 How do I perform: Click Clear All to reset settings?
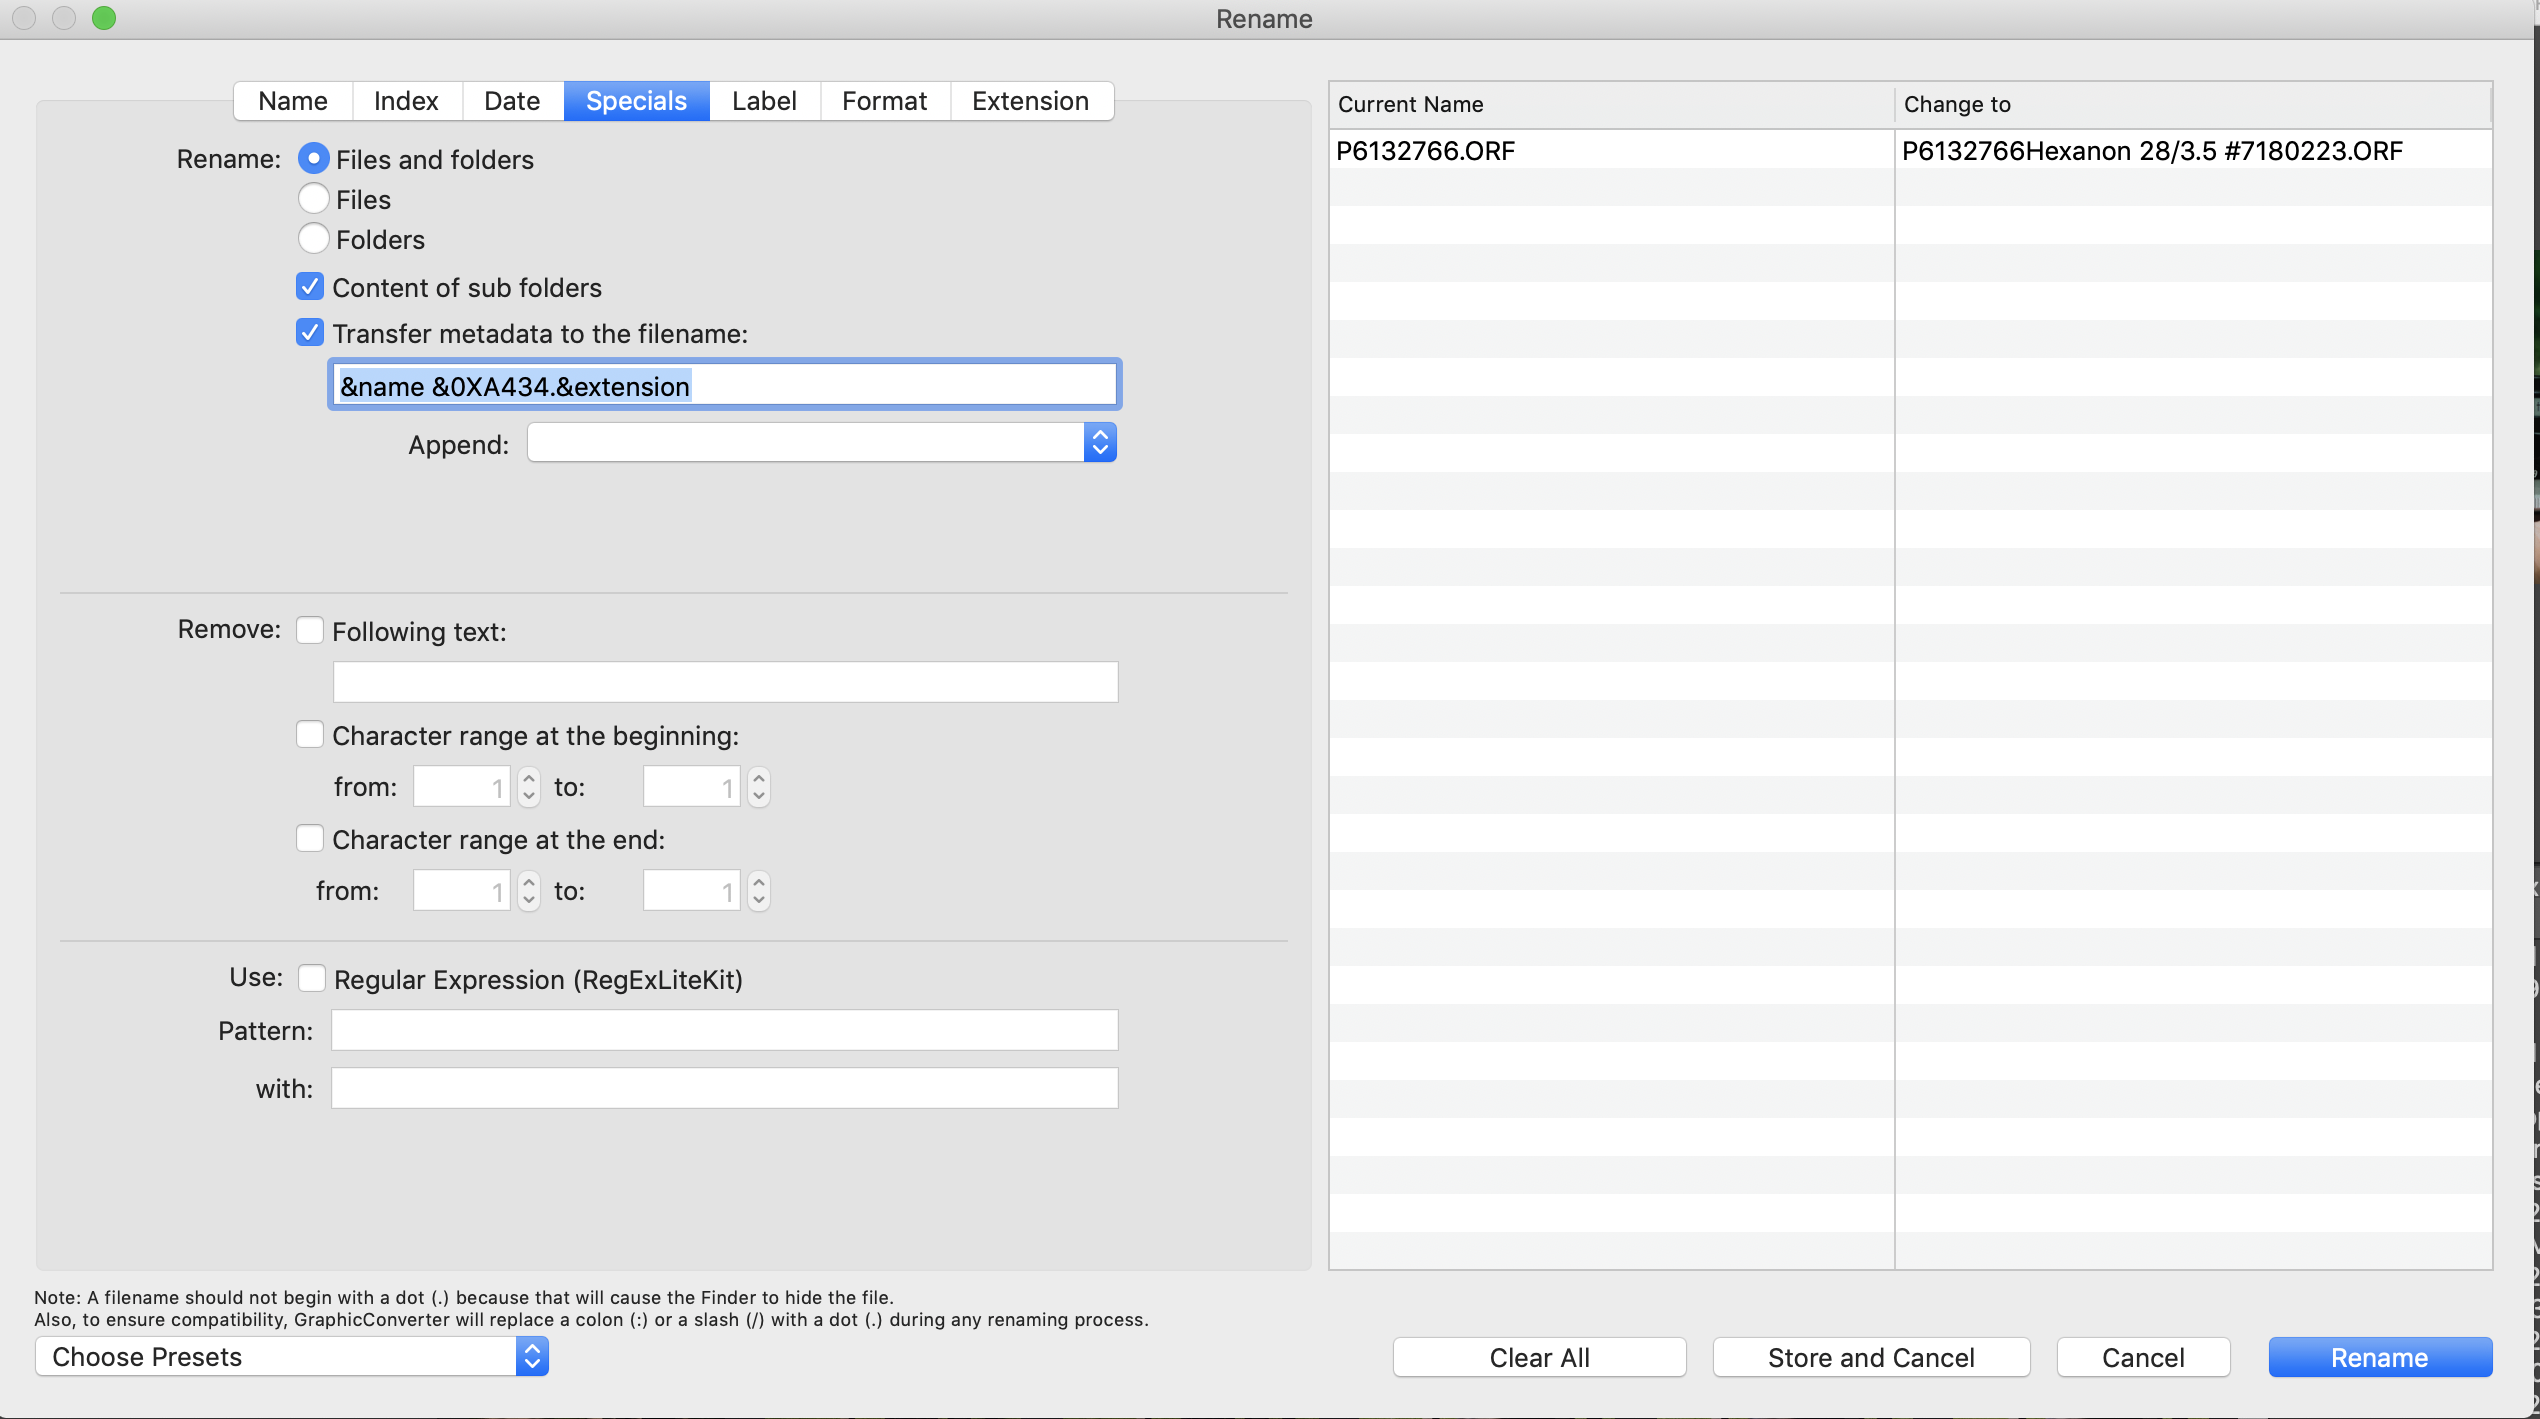tap(1540, 1356)
